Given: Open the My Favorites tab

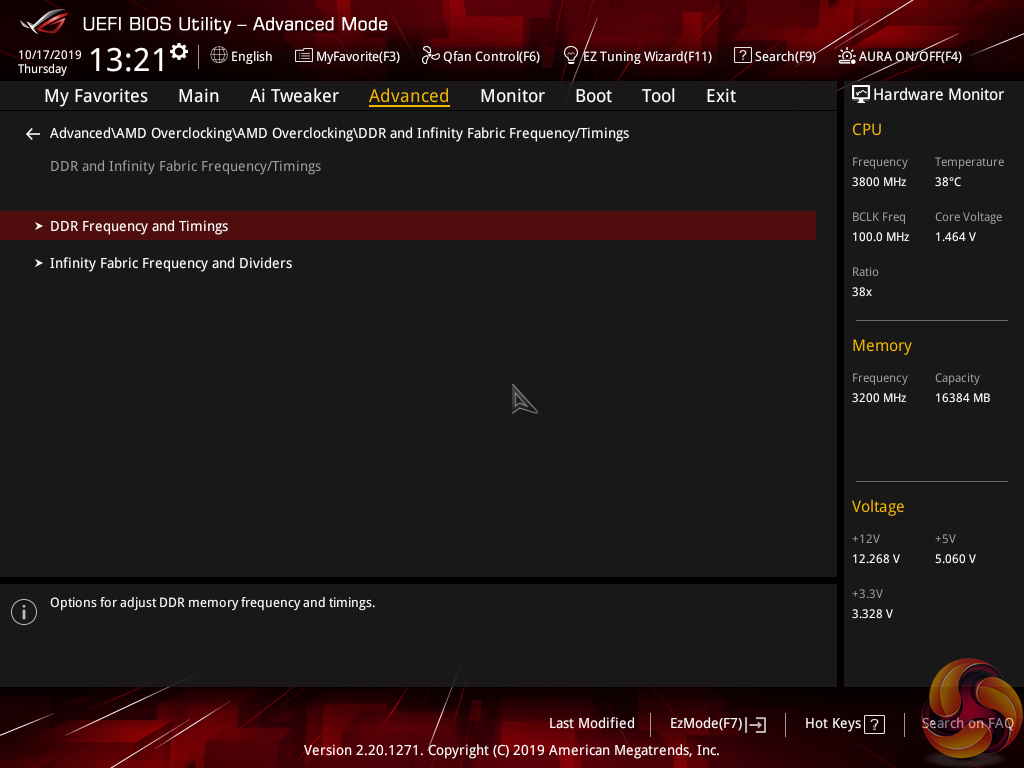Looking at the screenshot, I should [96, 96].
